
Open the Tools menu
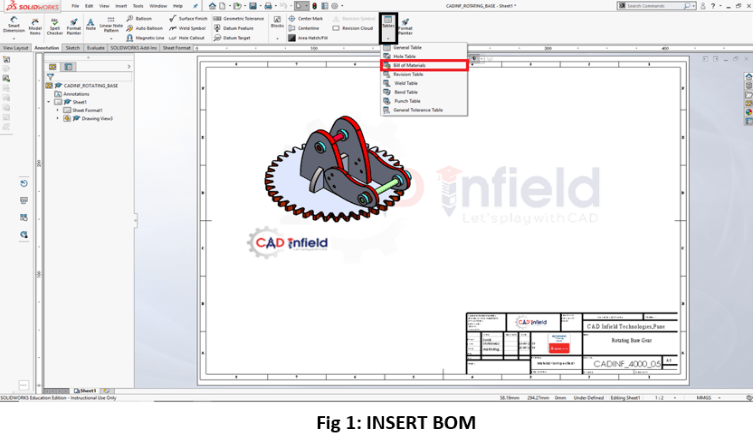138,6
